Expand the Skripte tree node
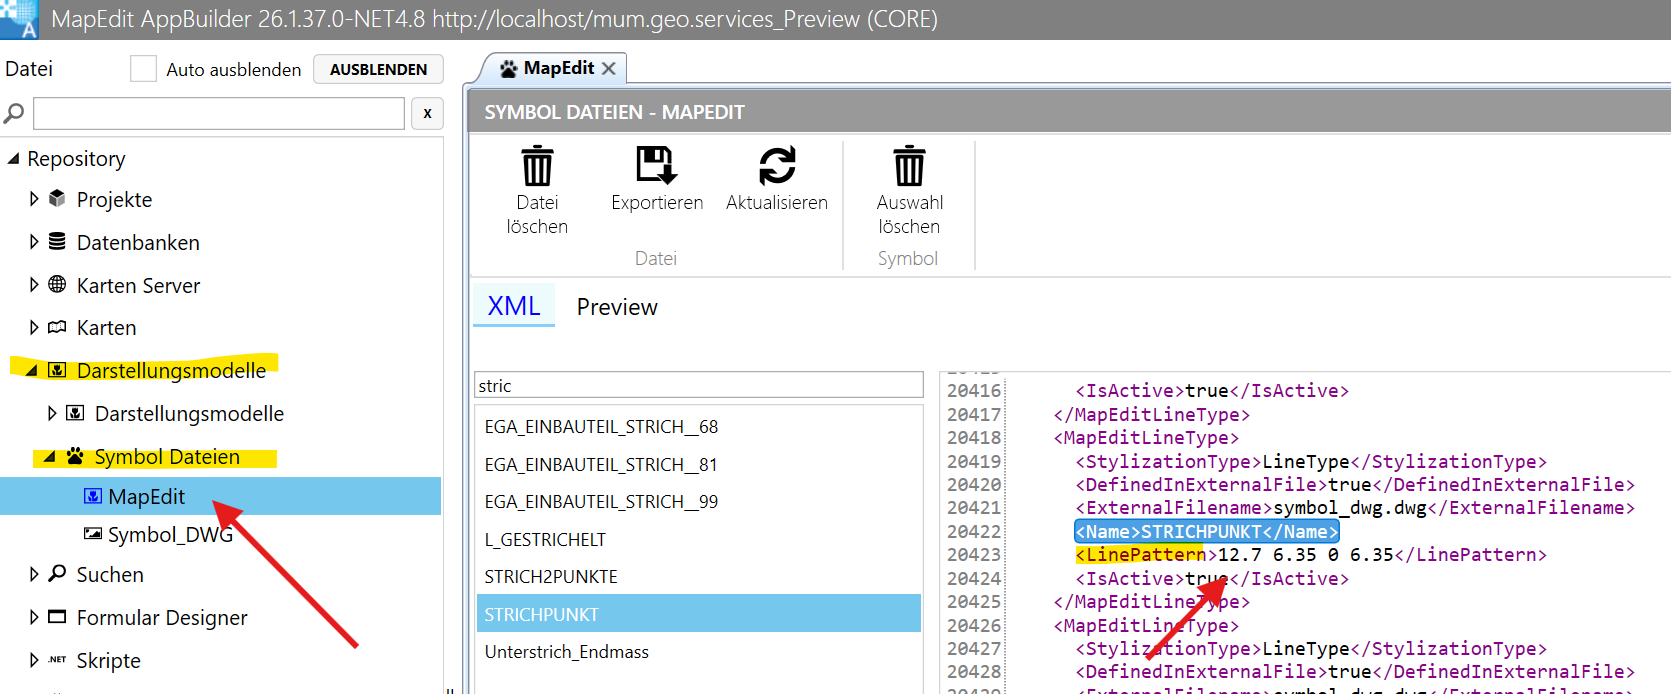Image resolution: width=1671 pixels, height=694 pixels. pyautogui.click(x=34, y=660)
